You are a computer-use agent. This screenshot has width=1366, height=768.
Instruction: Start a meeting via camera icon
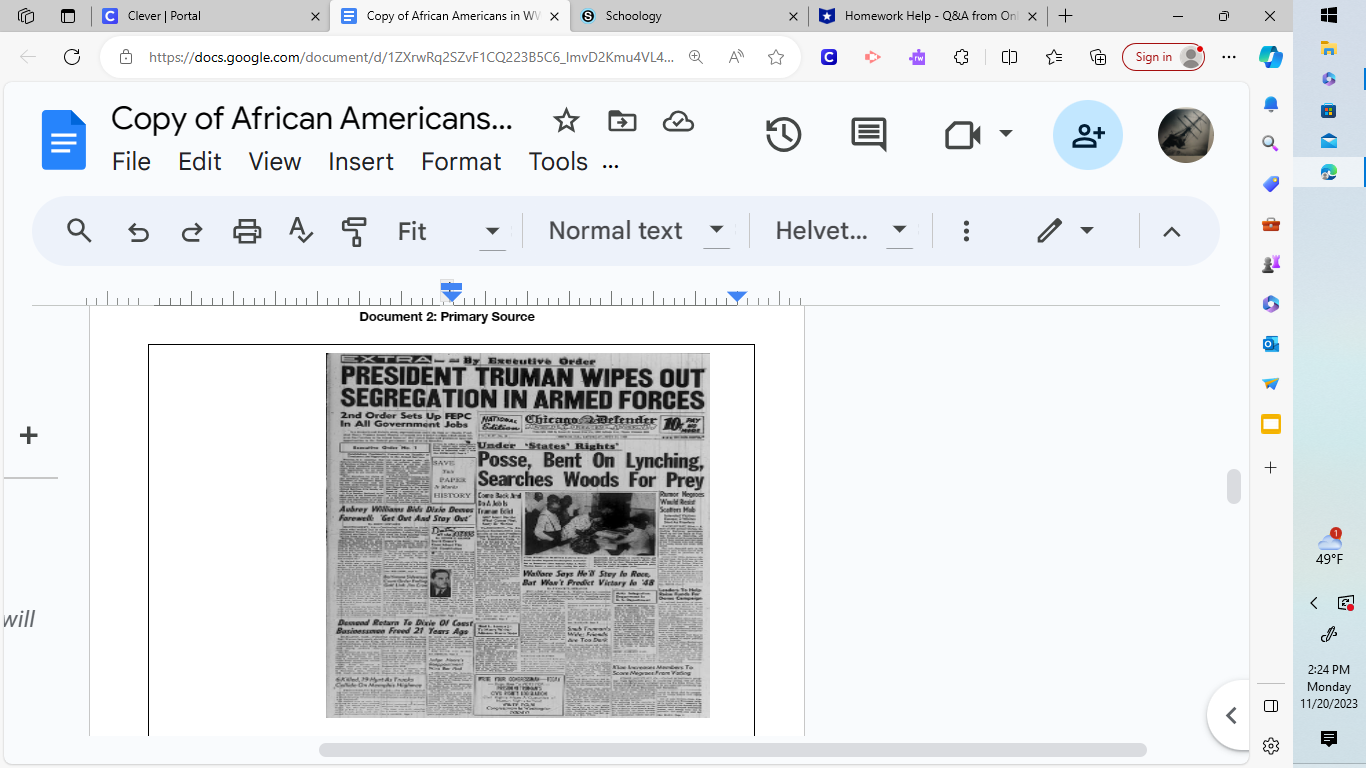pyautogui.click(x=962, y=135)
